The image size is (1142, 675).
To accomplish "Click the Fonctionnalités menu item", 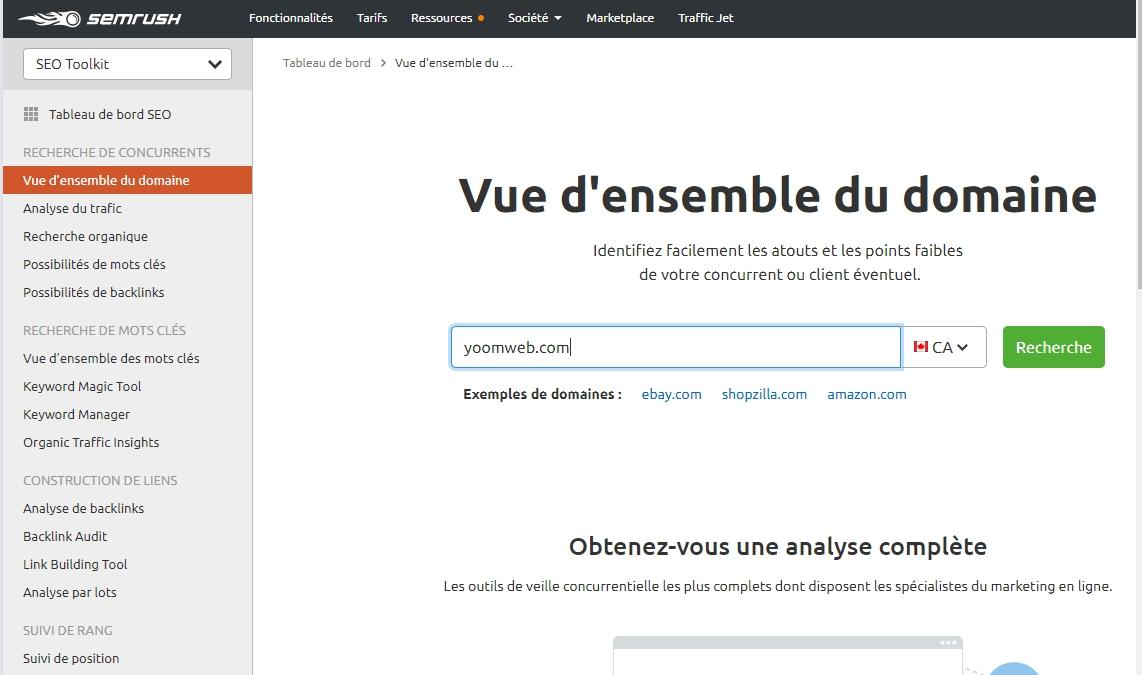I will click(290, 17).
